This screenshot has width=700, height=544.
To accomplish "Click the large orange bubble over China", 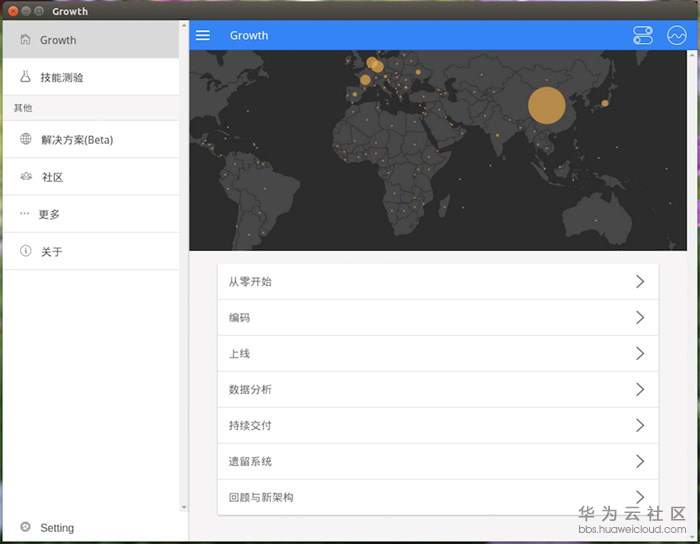I will pyautogui.click(x=546, y=105).
